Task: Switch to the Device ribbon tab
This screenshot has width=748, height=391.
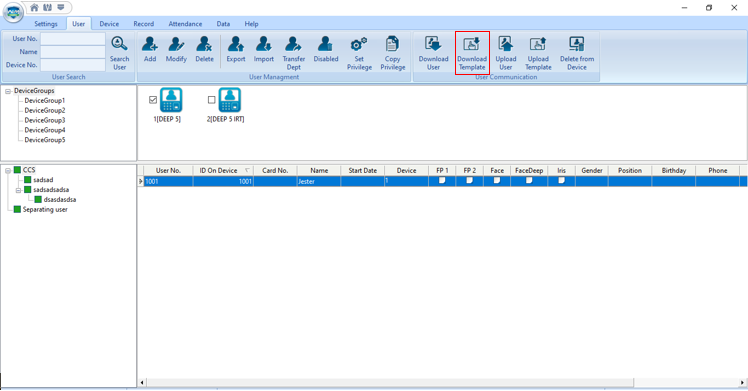Action: pos(109,24)
